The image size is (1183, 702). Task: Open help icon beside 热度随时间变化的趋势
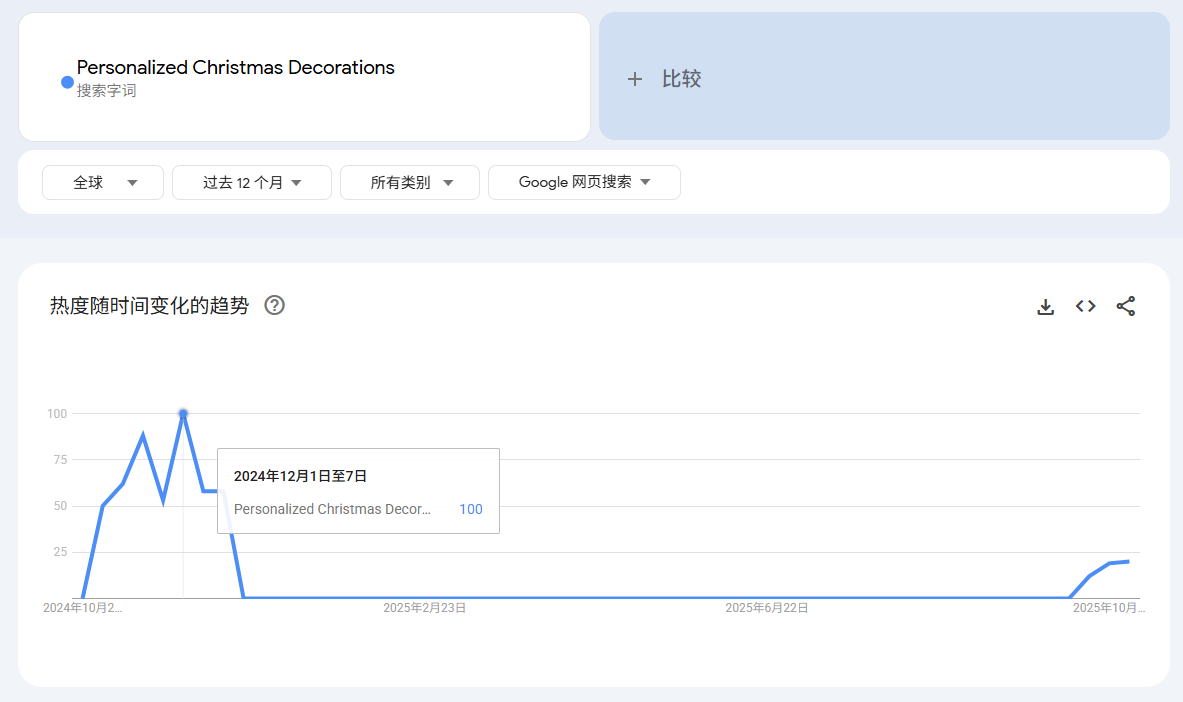pos(274,306)
